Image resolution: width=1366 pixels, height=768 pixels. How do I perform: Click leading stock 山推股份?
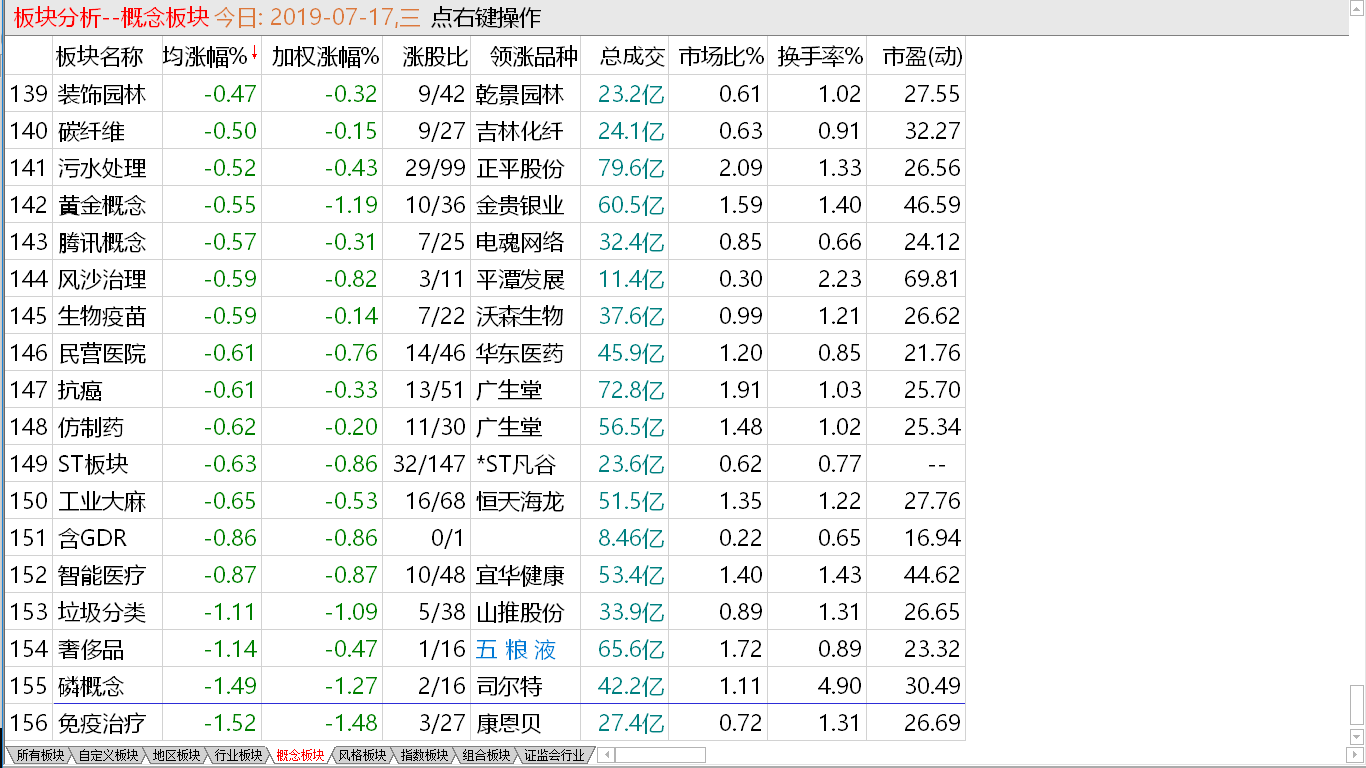click(520, 612)
